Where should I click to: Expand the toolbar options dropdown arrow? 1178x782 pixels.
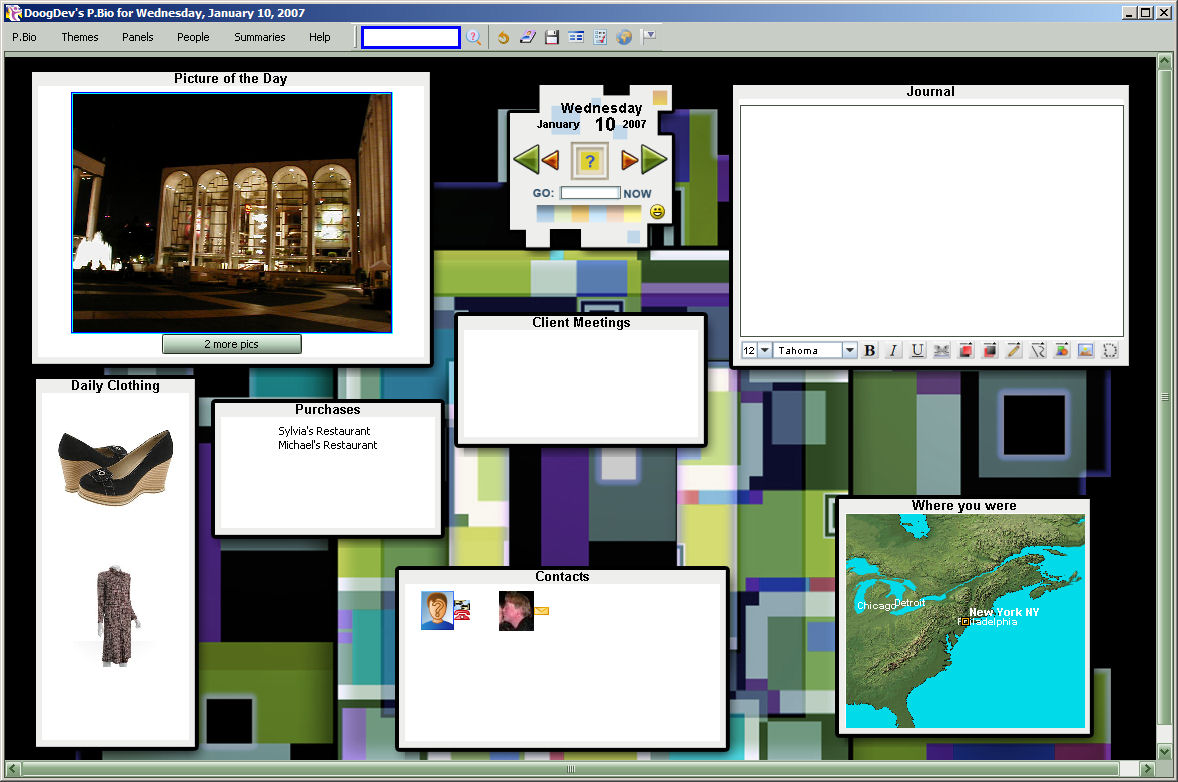(x=649, y=36)
